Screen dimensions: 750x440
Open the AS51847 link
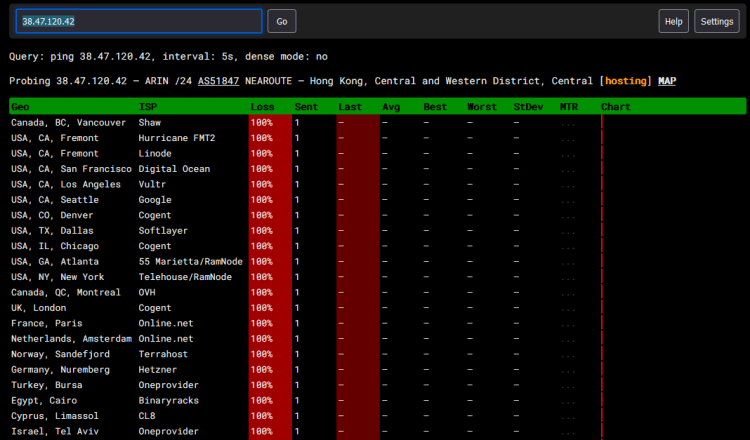click(x=219, y=81)
